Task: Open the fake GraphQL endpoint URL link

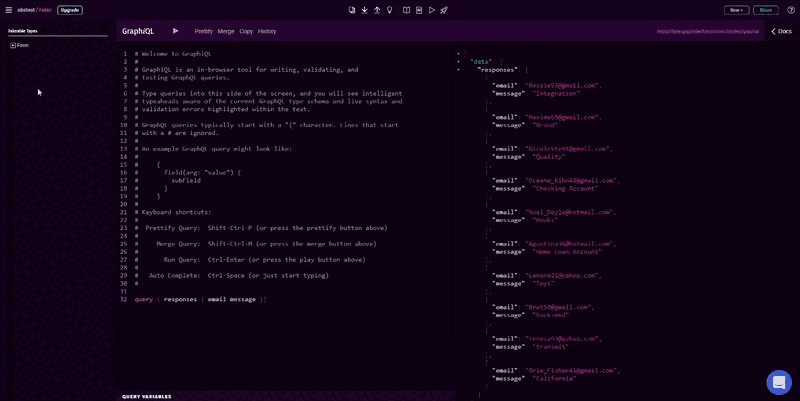Action: pyautogui.click(x=708, y=32)
